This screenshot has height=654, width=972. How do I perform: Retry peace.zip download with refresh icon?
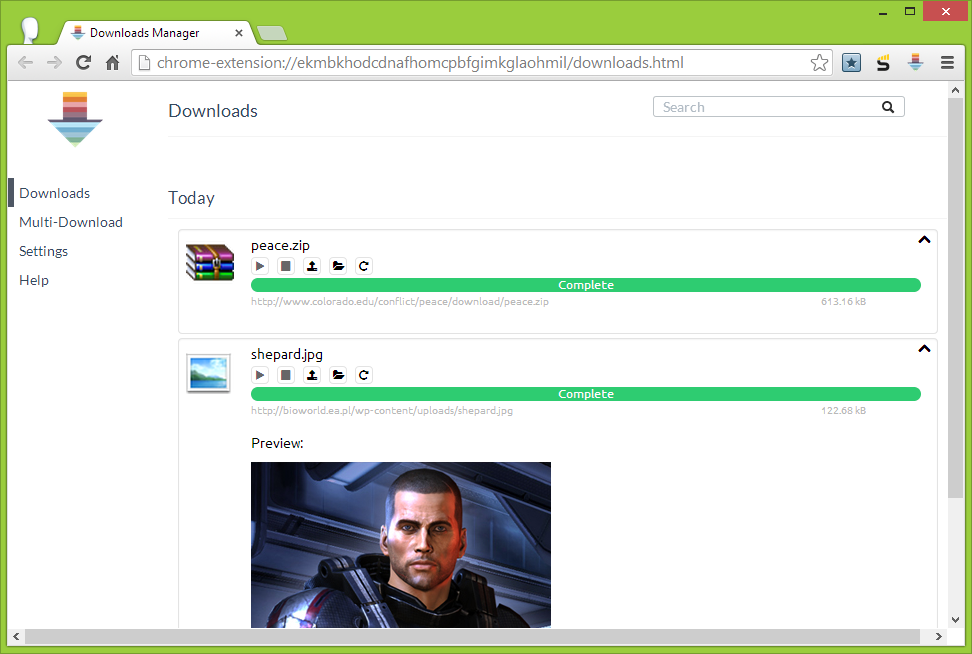tap(364, 266)
